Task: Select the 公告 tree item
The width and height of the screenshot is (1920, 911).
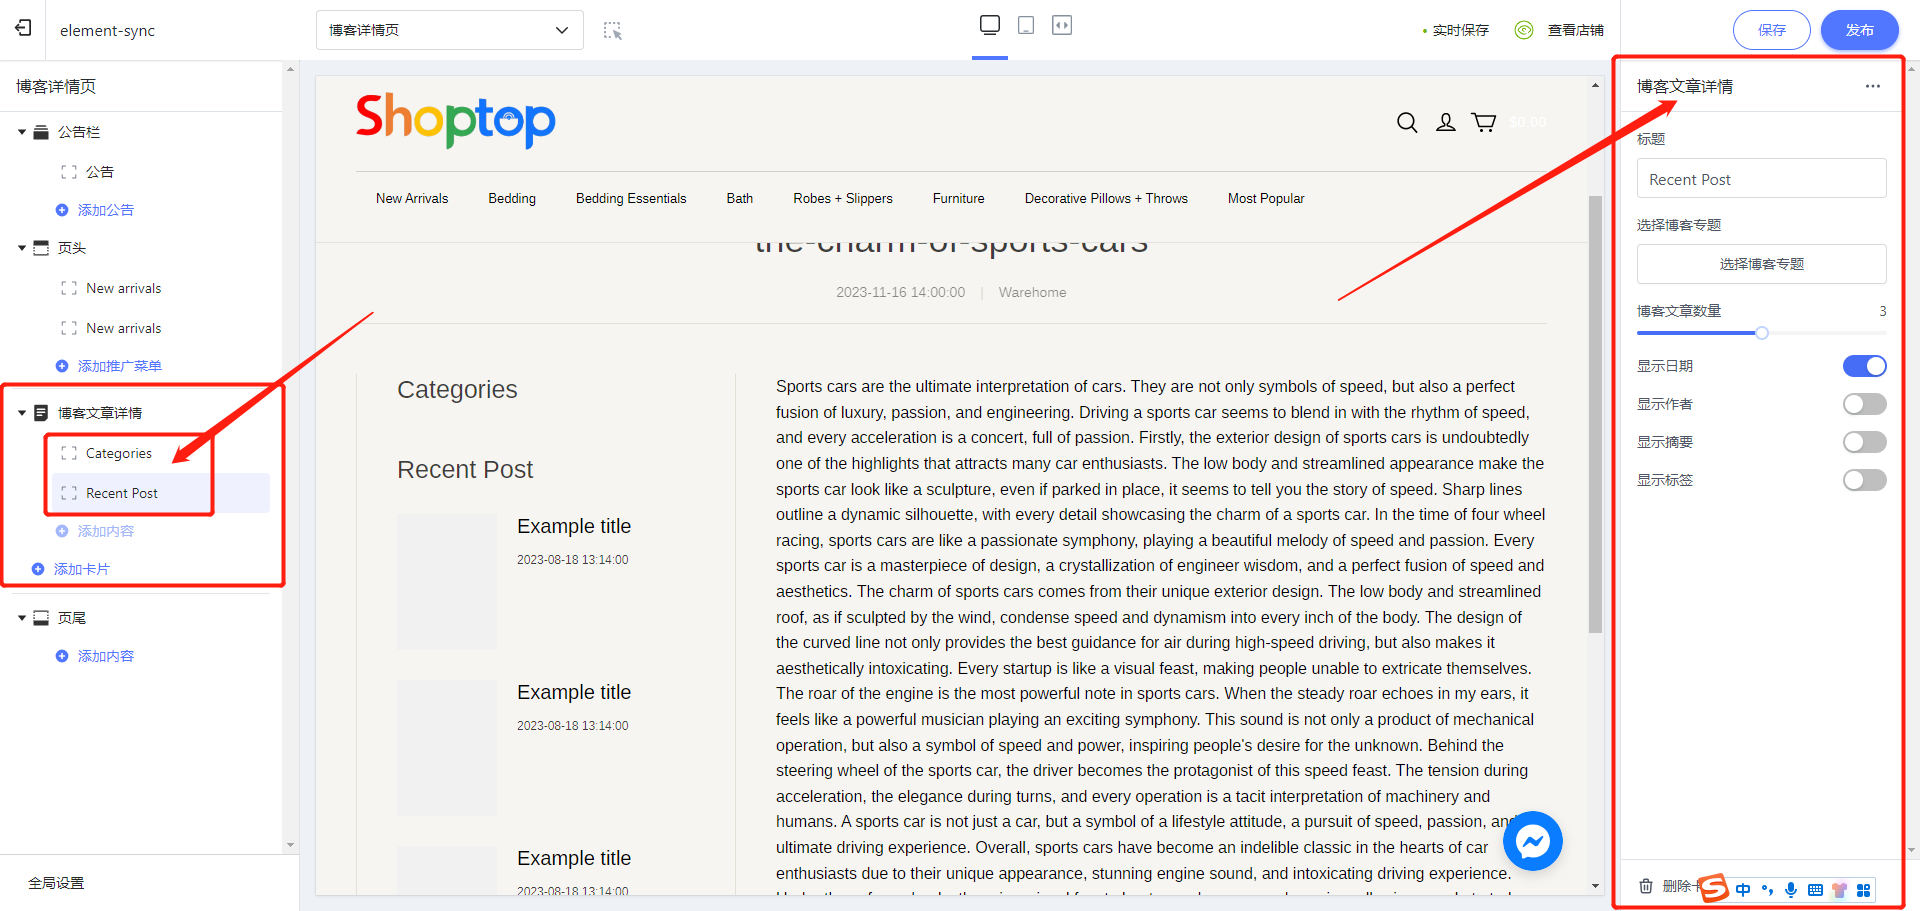Action: [160, 172]
